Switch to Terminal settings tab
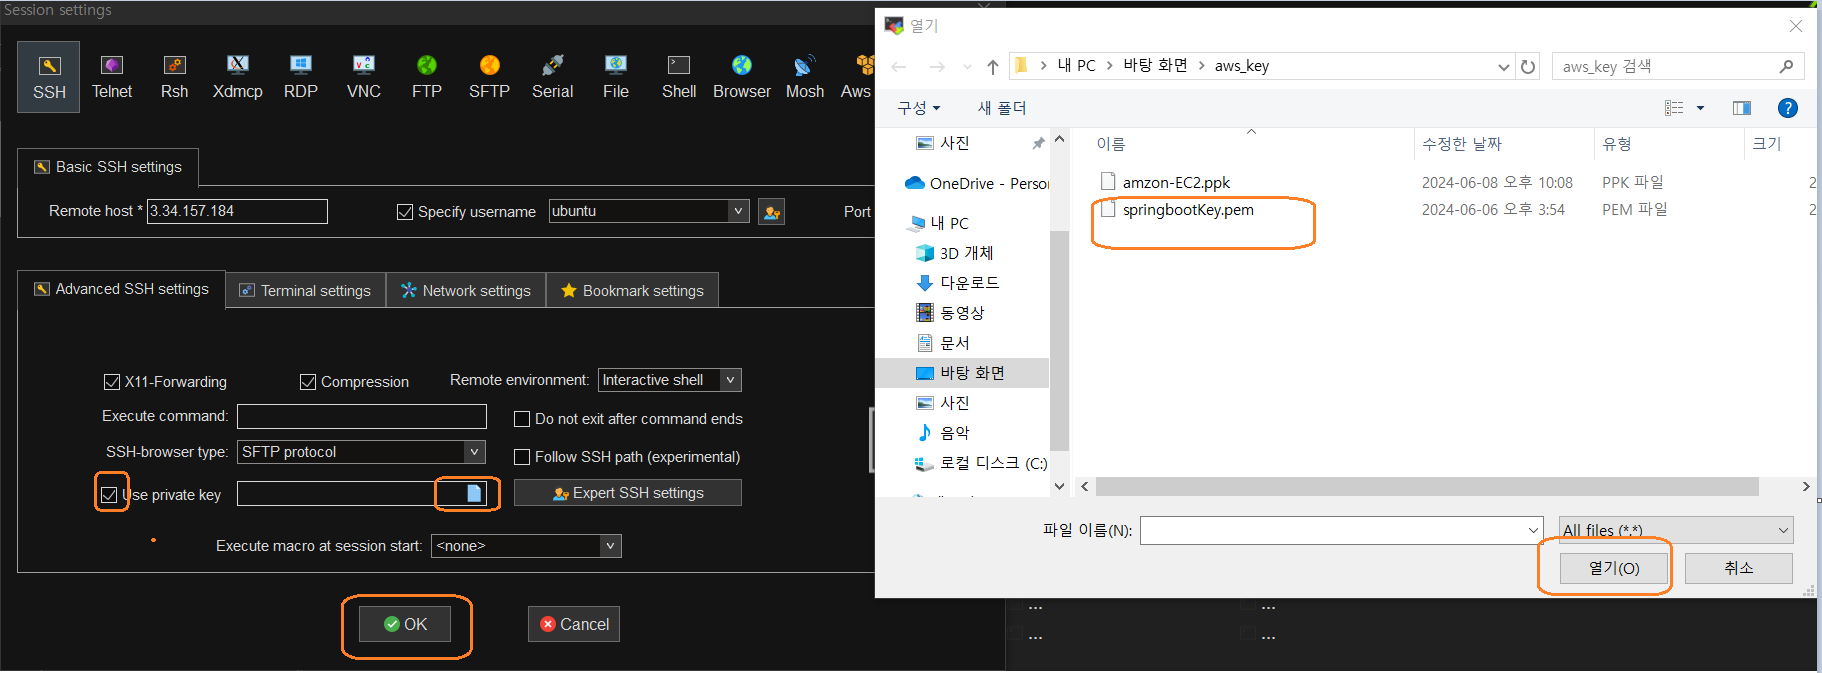 point(306,290)
